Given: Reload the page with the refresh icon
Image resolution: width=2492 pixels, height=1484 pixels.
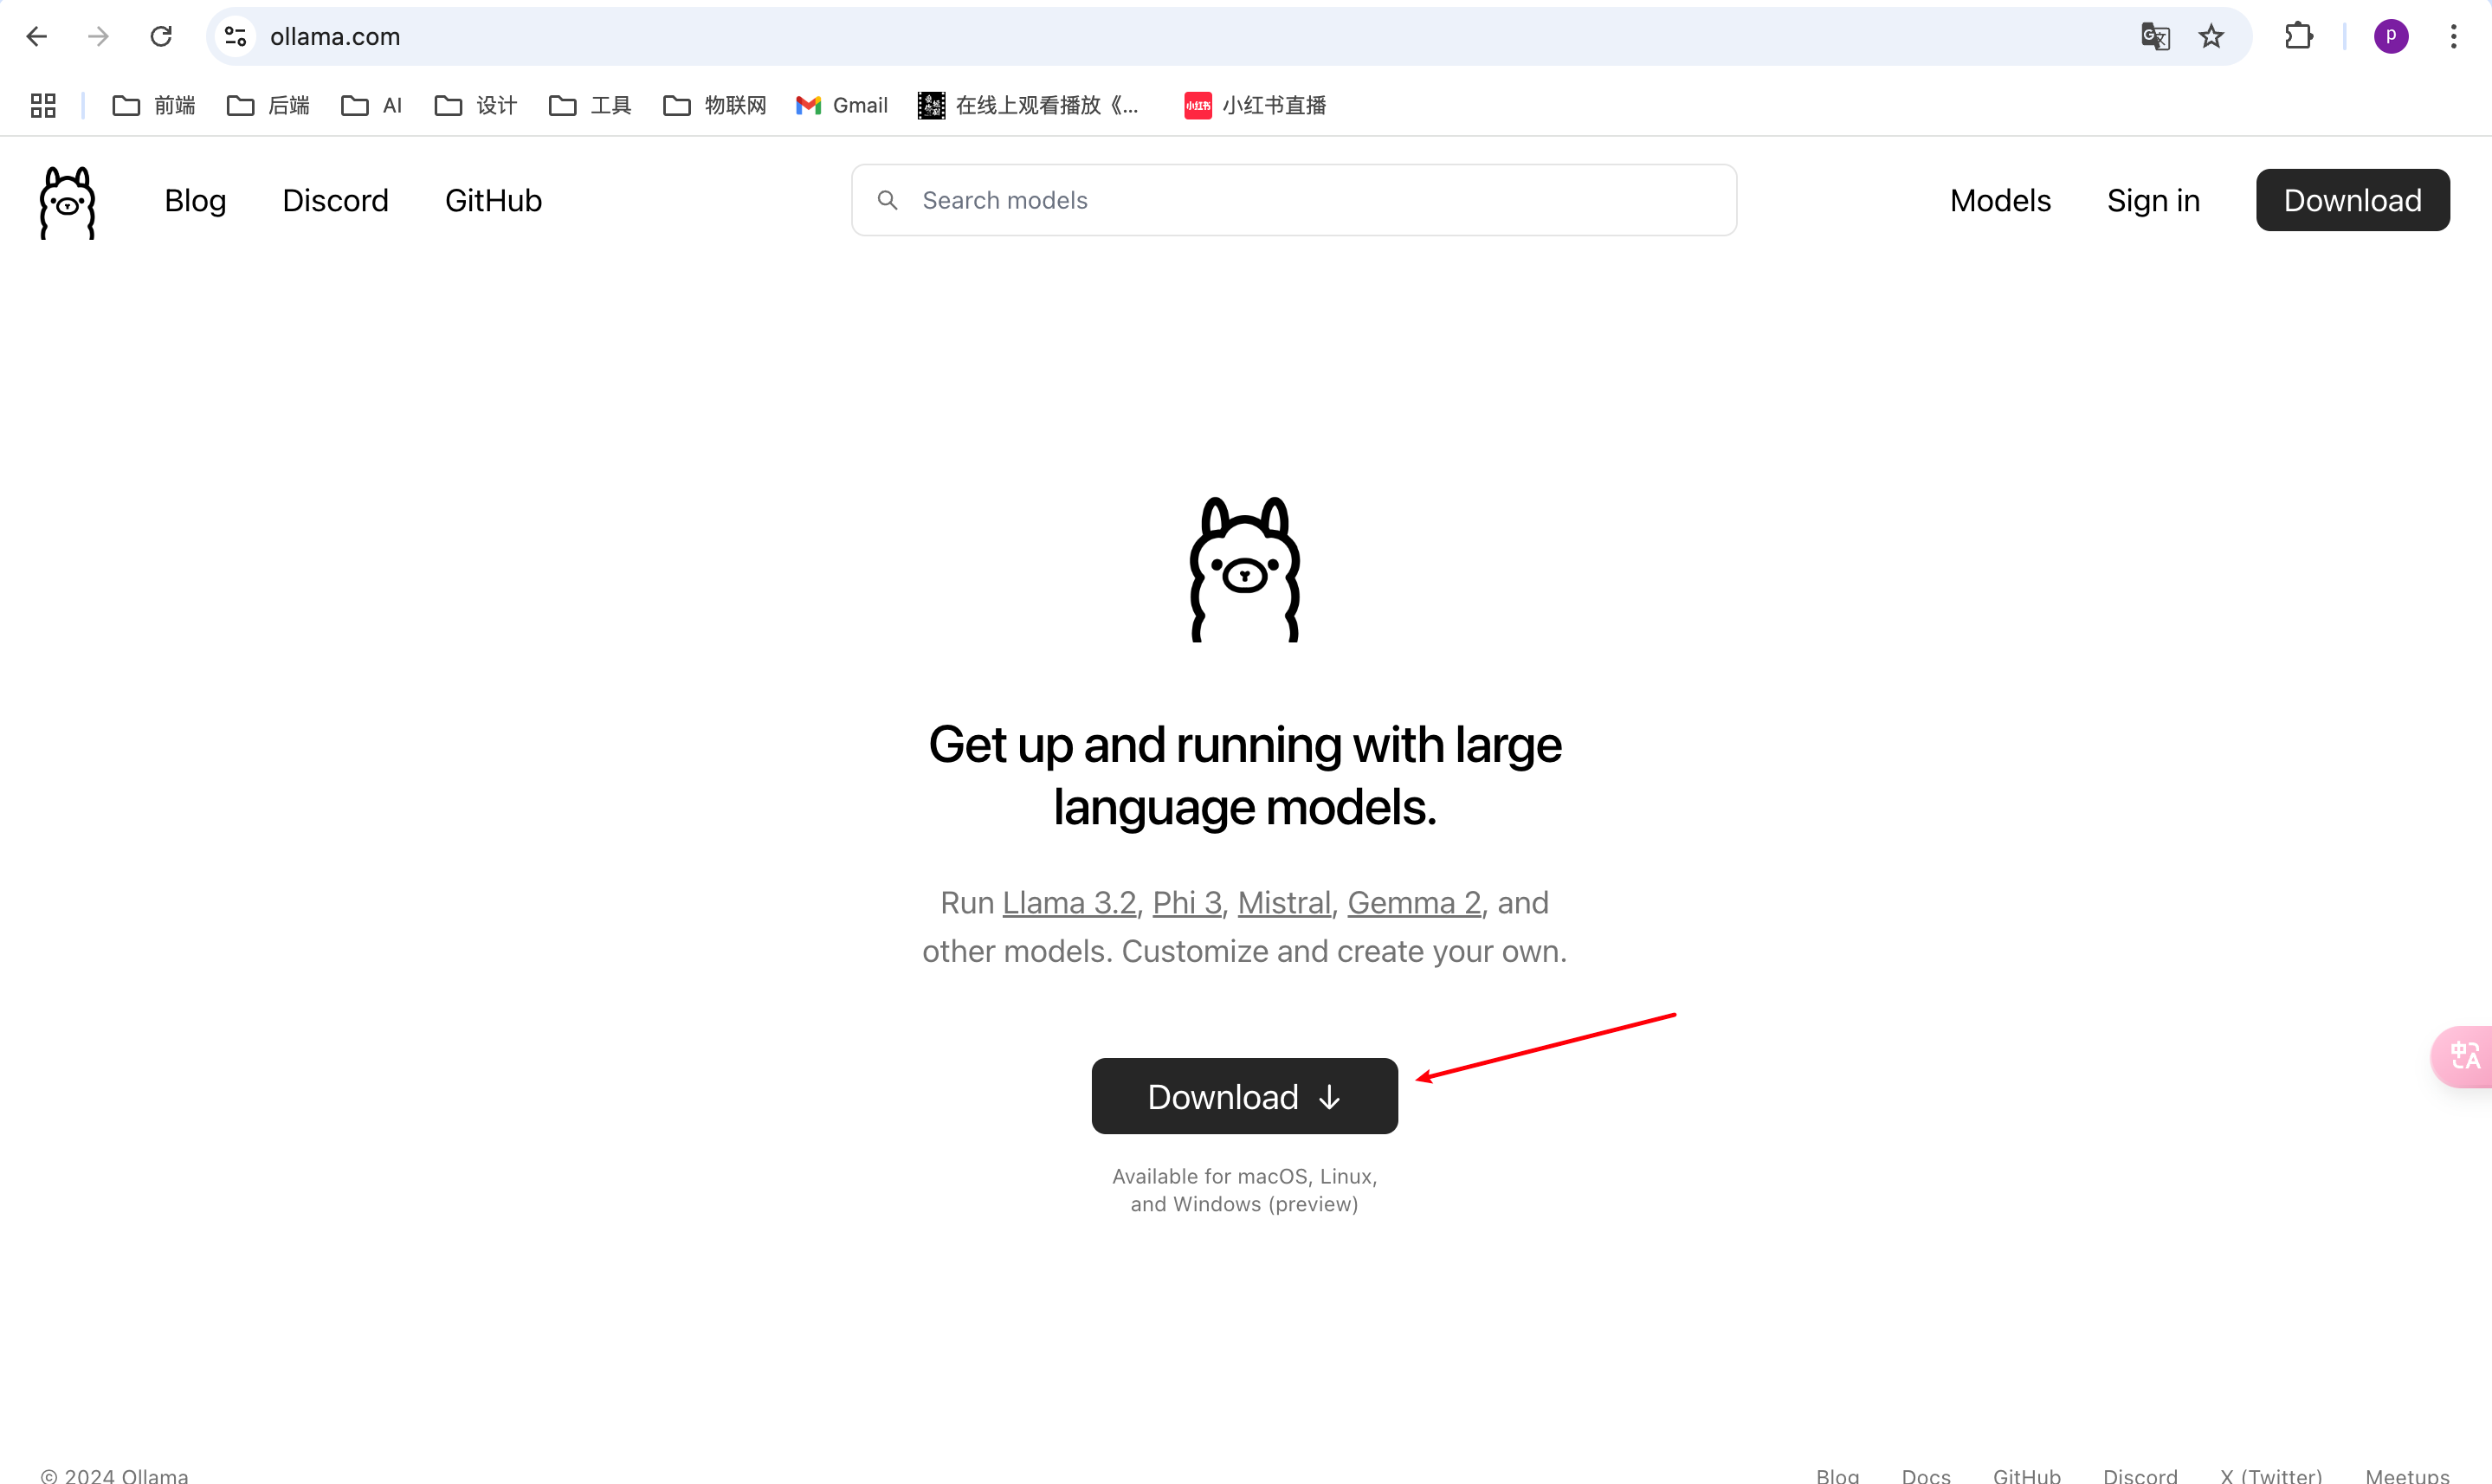Looking at the screenshot, I should 161,37.
